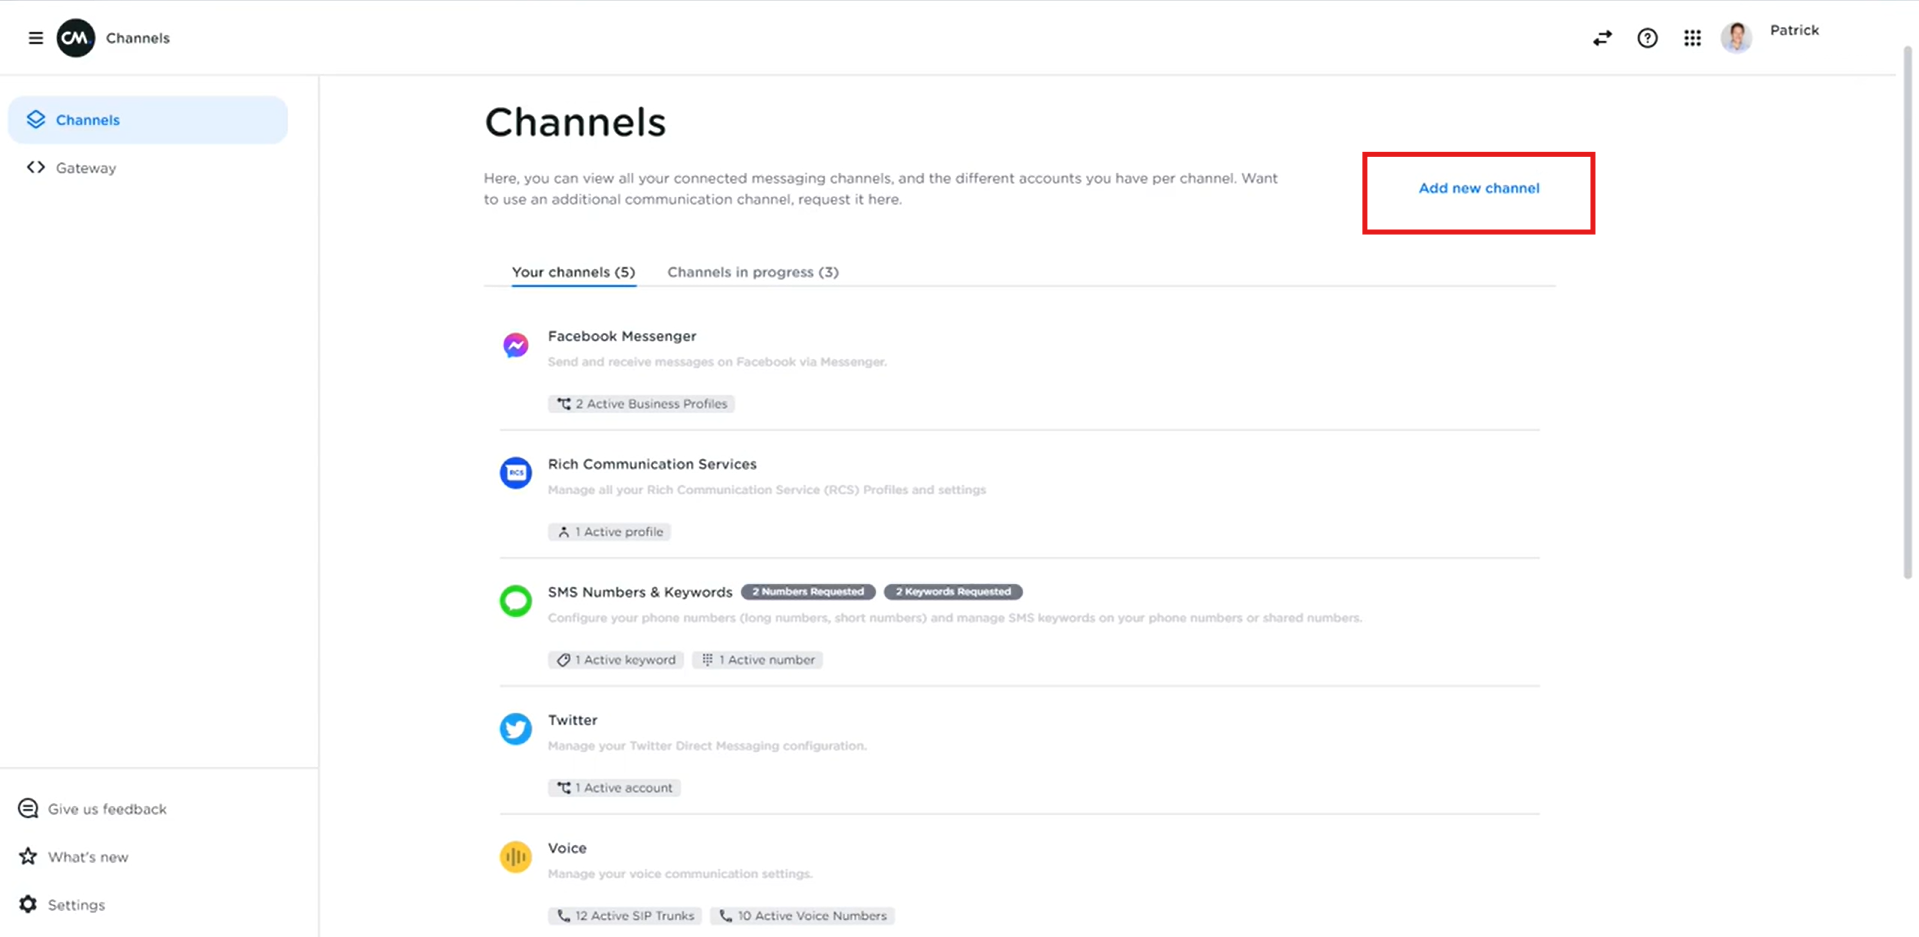Click the switch accounts arrows icon
Viewport: 1919px width, 937px height.
(x=1602, y=38)
